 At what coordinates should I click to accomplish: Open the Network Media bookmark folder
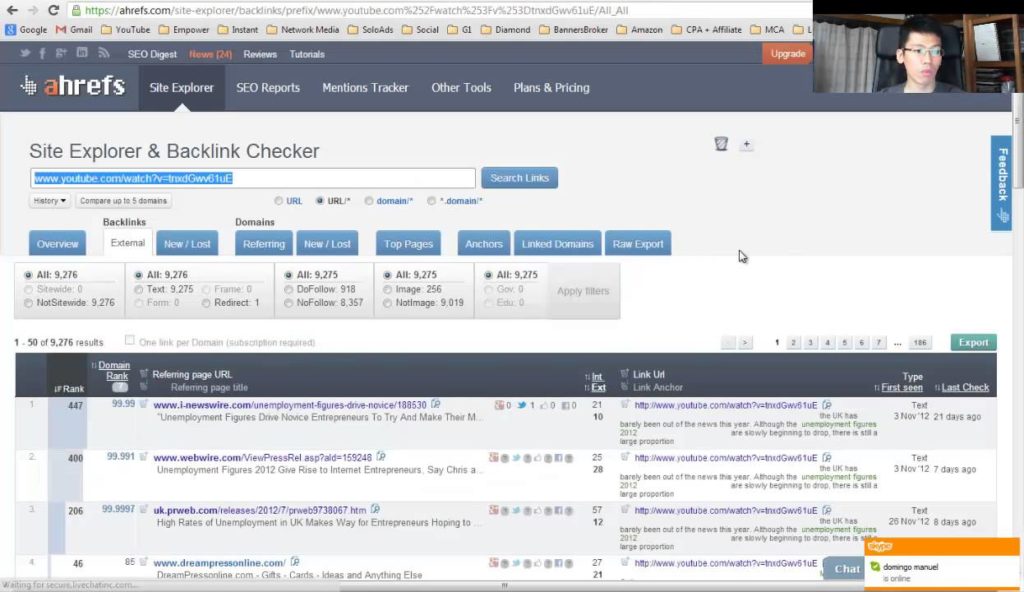[303, 29]
